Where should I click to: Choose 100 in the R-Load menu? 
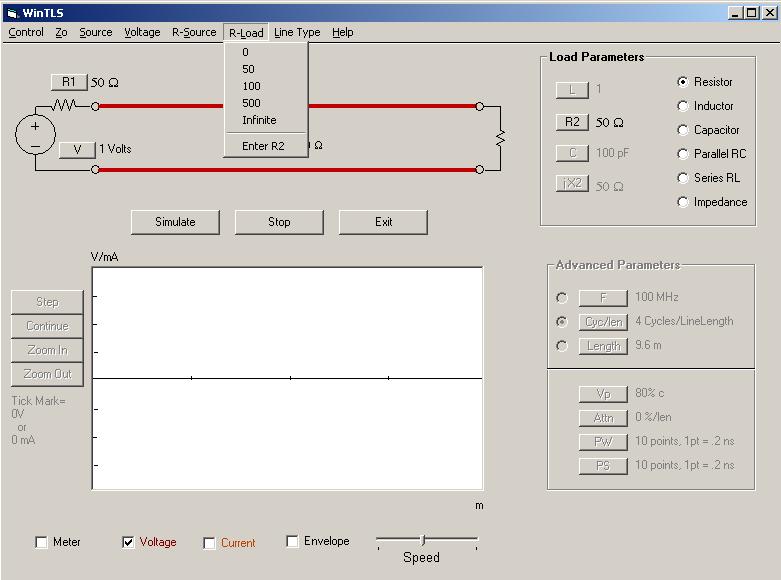point(266,86)
